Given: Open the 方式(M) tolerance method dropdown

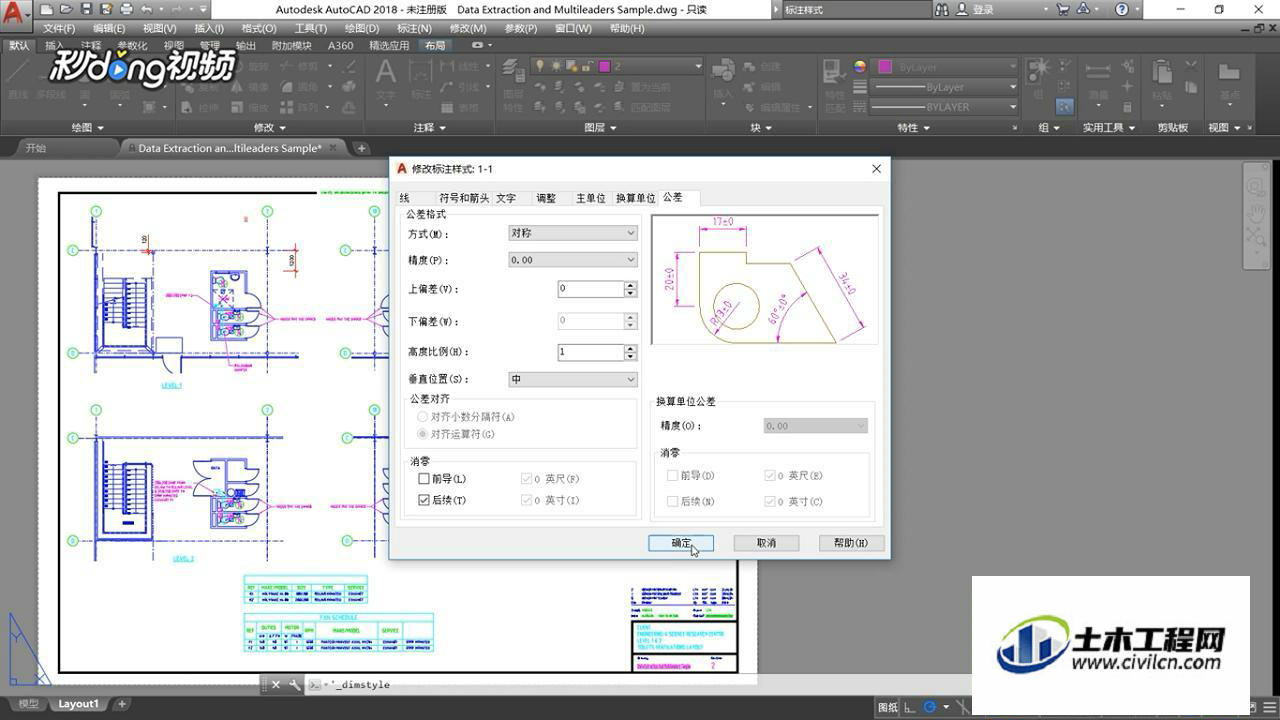Looking at the screenshot, I should coord(573,233).
